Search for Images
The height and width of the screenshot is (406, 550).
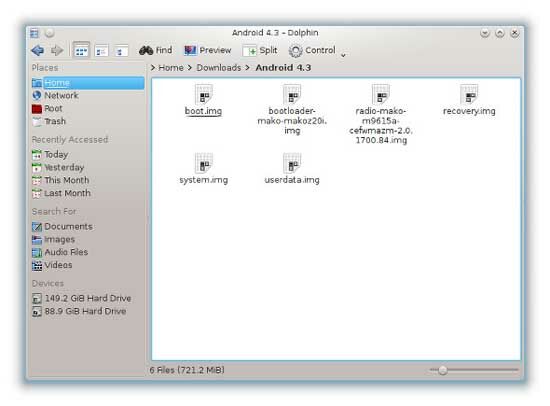[x=87, y=240]
